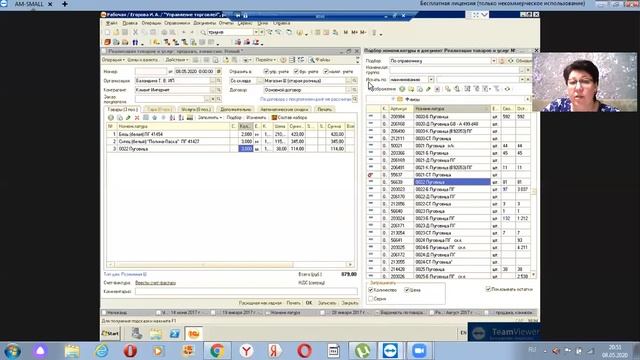
Task: Open the magnifier lookup for Организация field
Action: coord(219,81)
